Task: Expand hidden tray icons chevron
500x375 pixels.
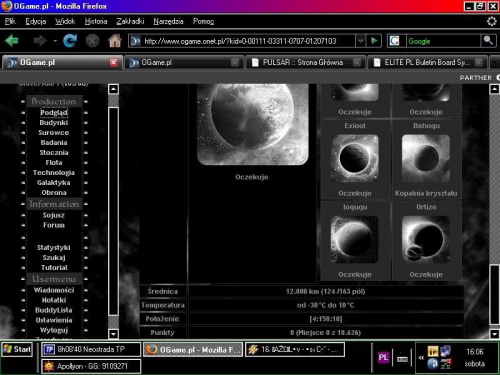Action: [x=421, y=358]
